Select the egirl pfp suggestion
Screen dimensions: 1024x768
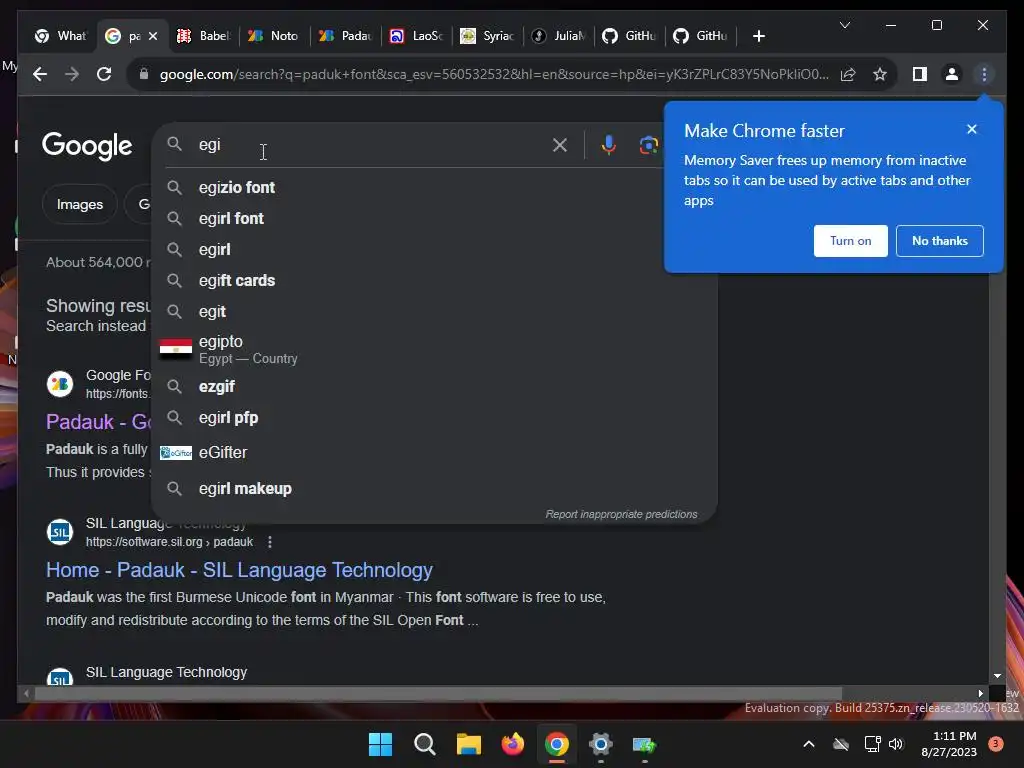(434, 418)
